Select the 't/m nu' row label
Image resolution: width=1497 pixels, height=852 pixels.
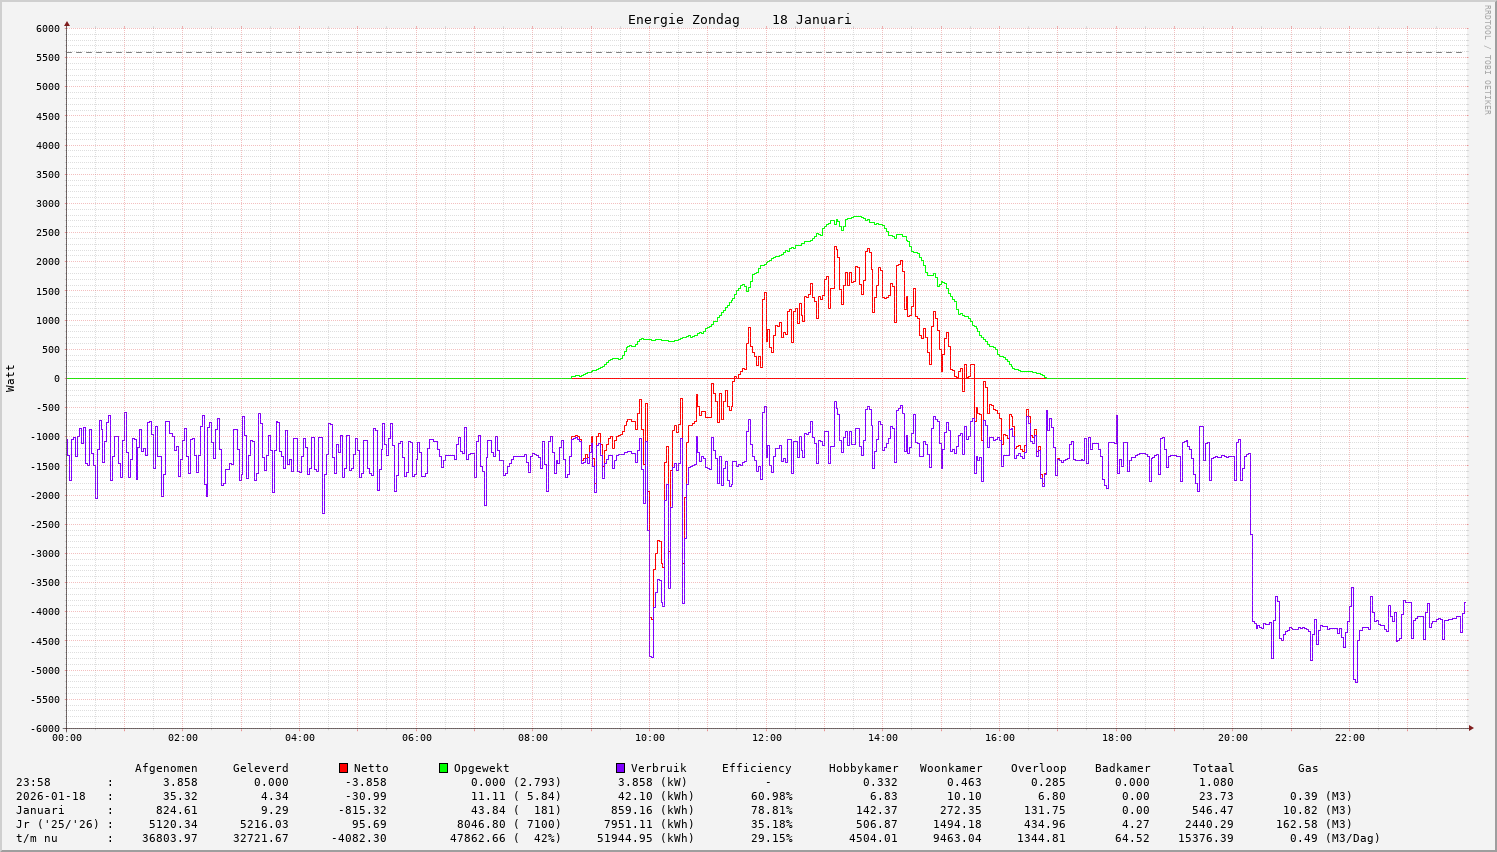tap(37, 838)
